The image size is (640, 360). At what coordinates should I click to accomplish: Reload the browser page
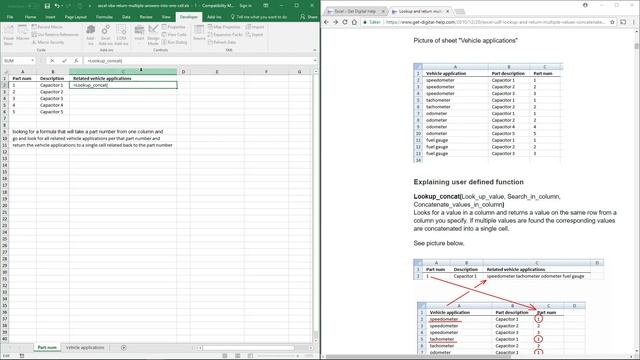point(345,22)
